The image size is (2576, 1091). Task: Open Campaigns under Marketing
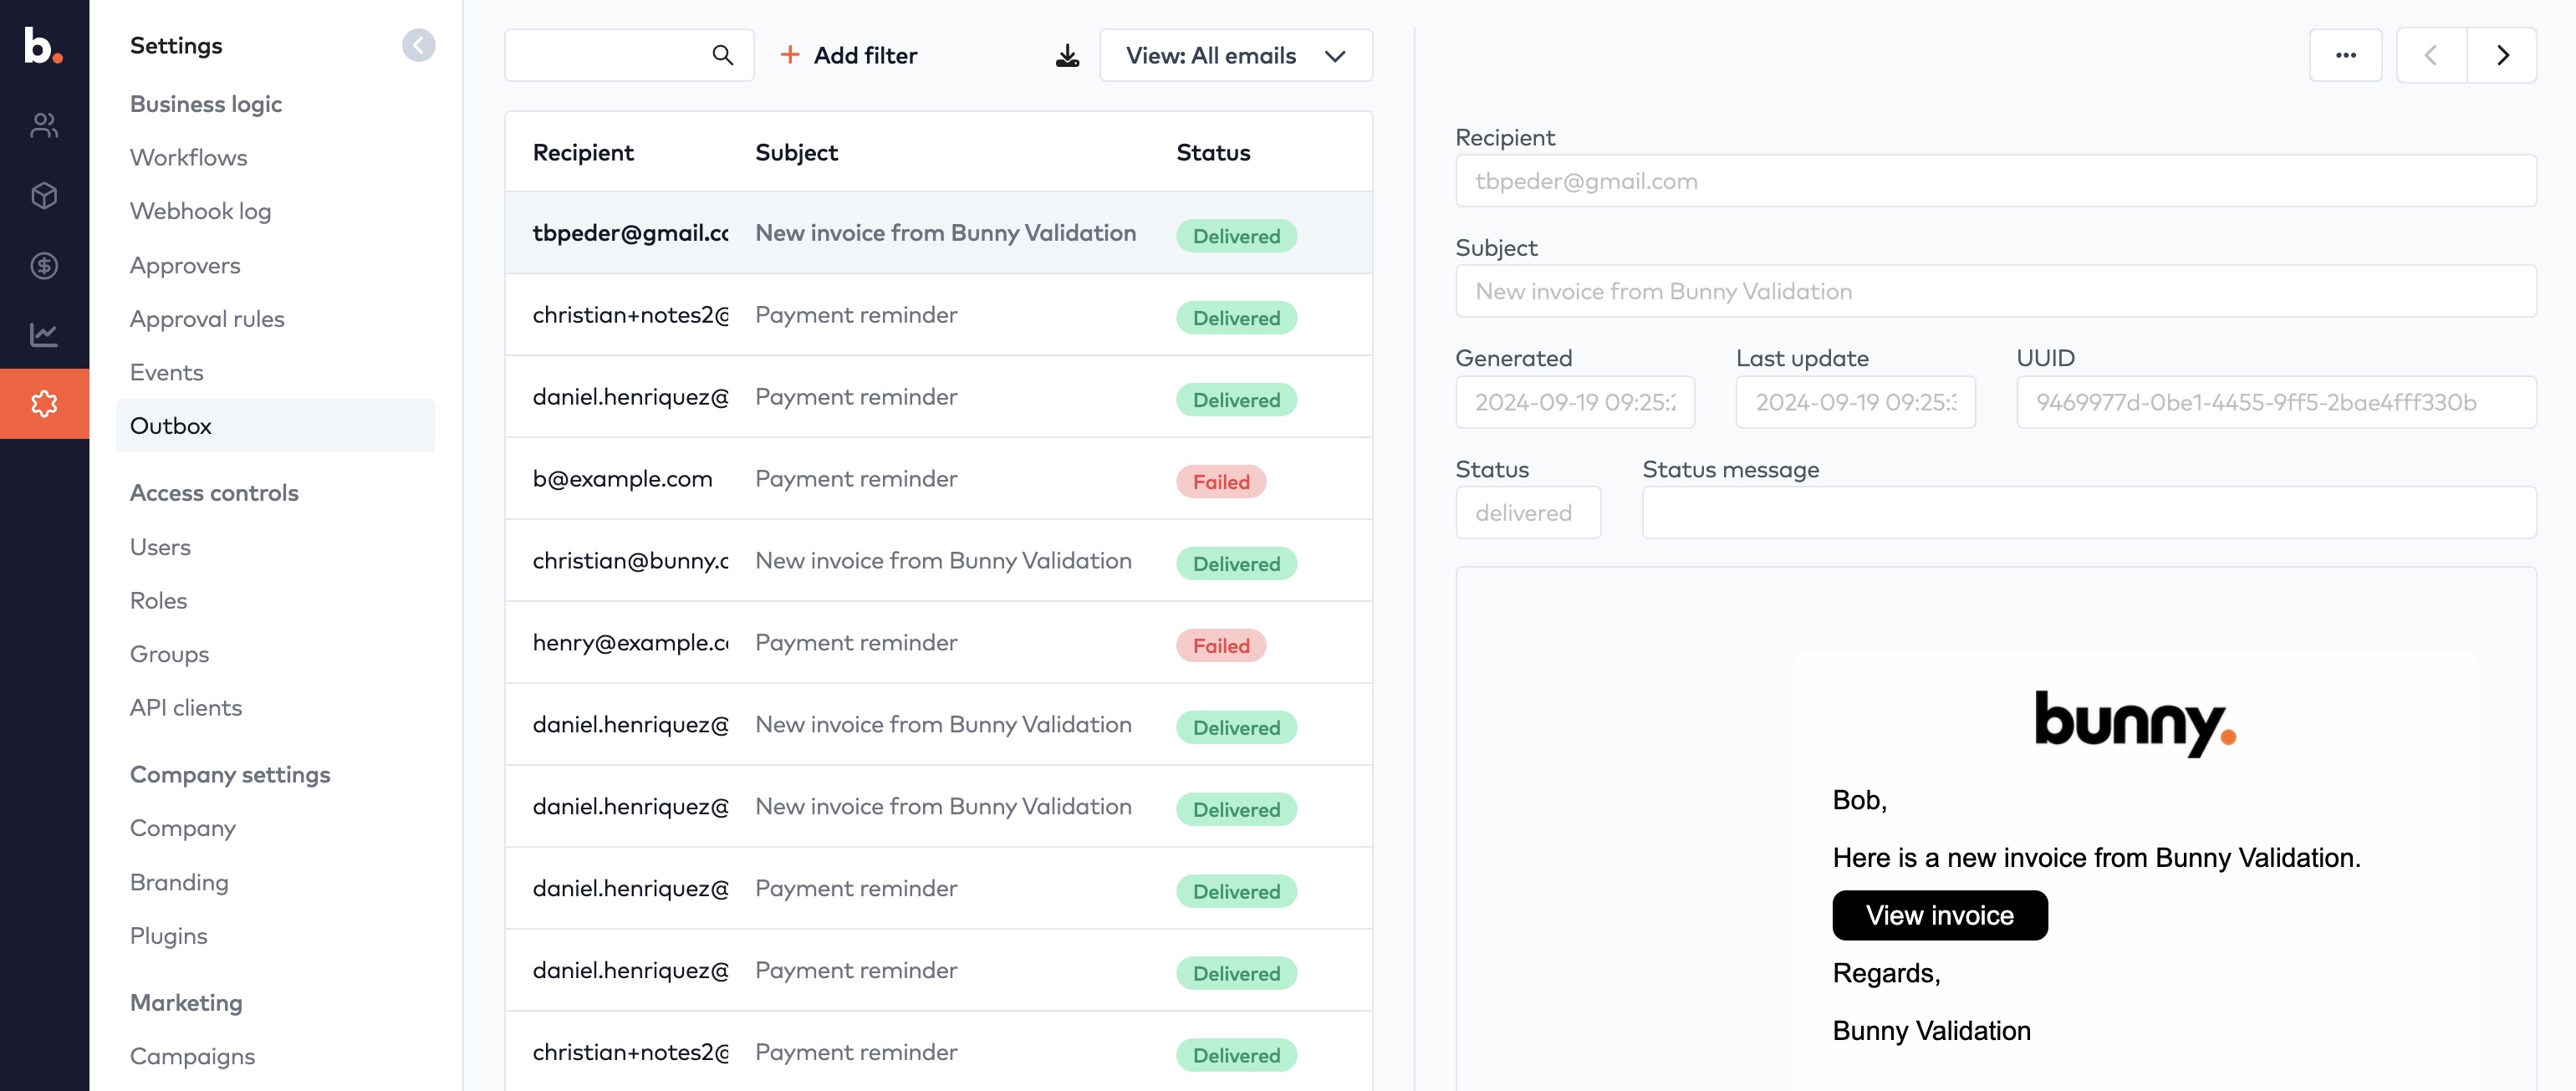193,1056
